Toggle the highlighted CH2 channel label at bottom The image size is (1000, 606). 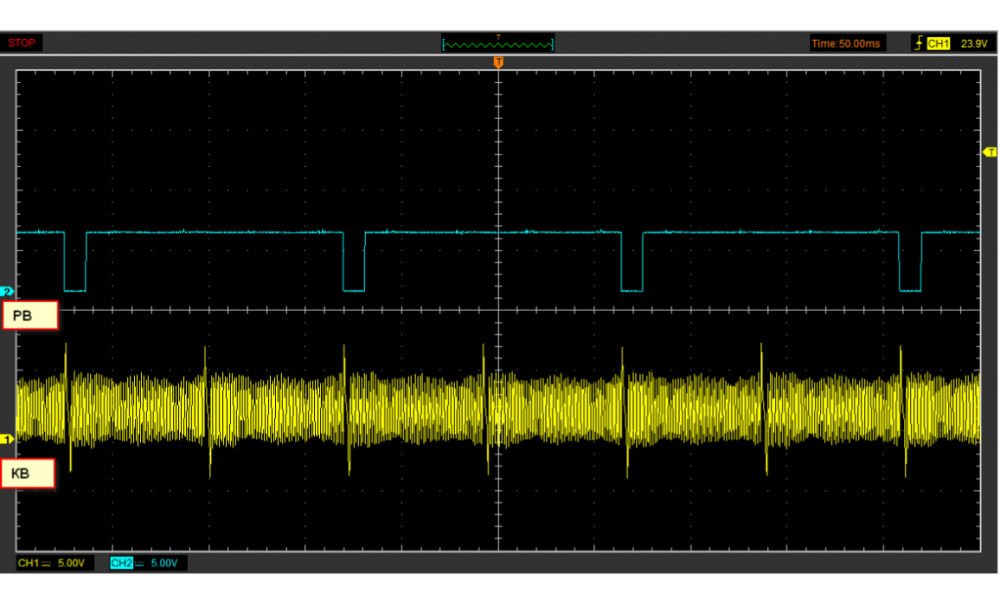tap(121, 564)
